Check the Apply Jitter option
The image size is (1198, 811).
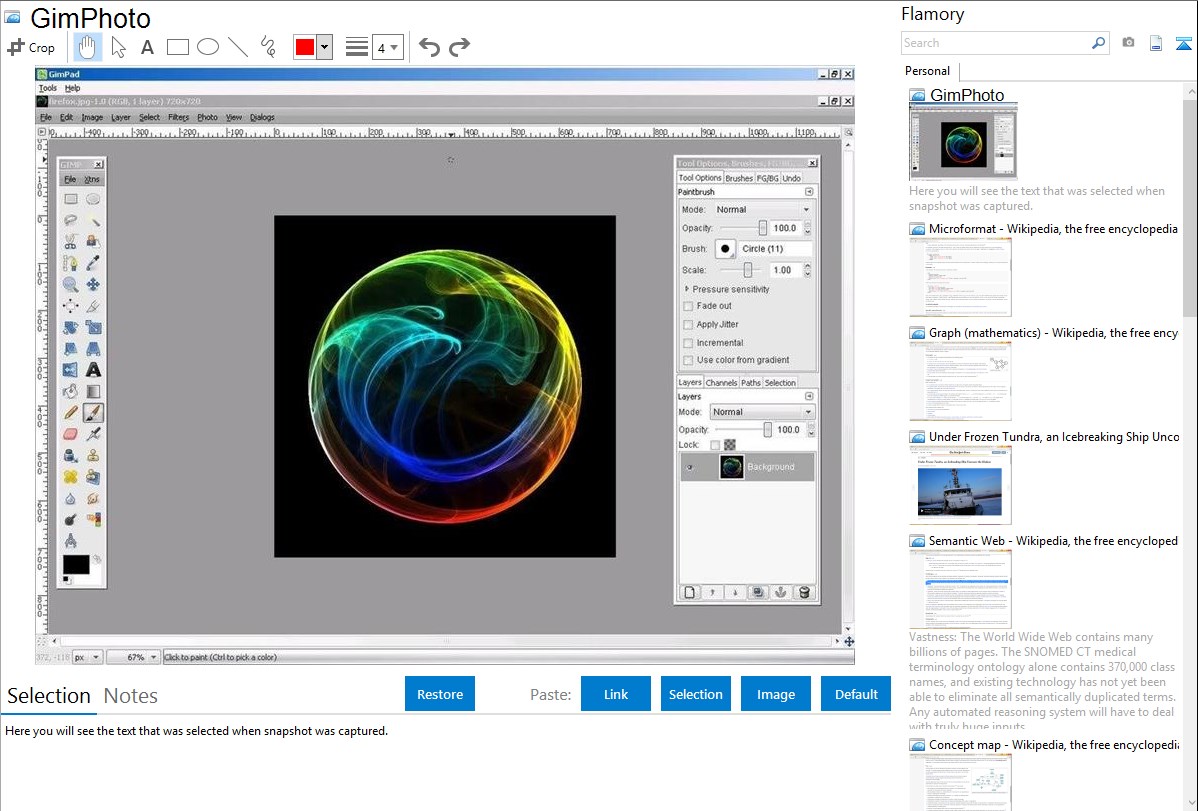click(x=688, y=324)
